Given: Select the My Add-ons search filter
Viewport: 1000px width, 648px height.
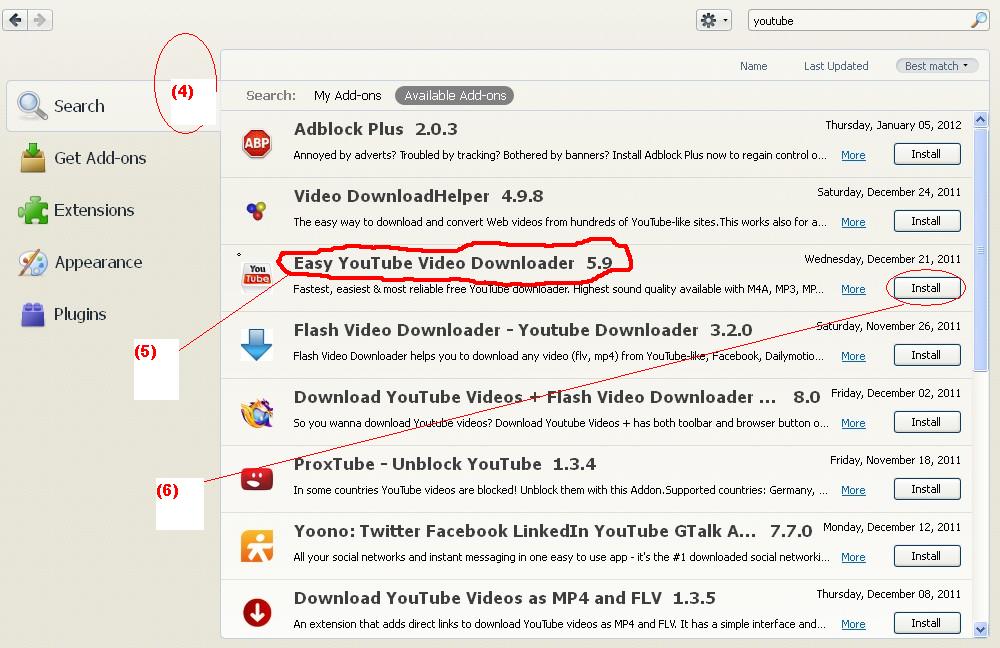Looking at the screenshot, I should point(348,96).
